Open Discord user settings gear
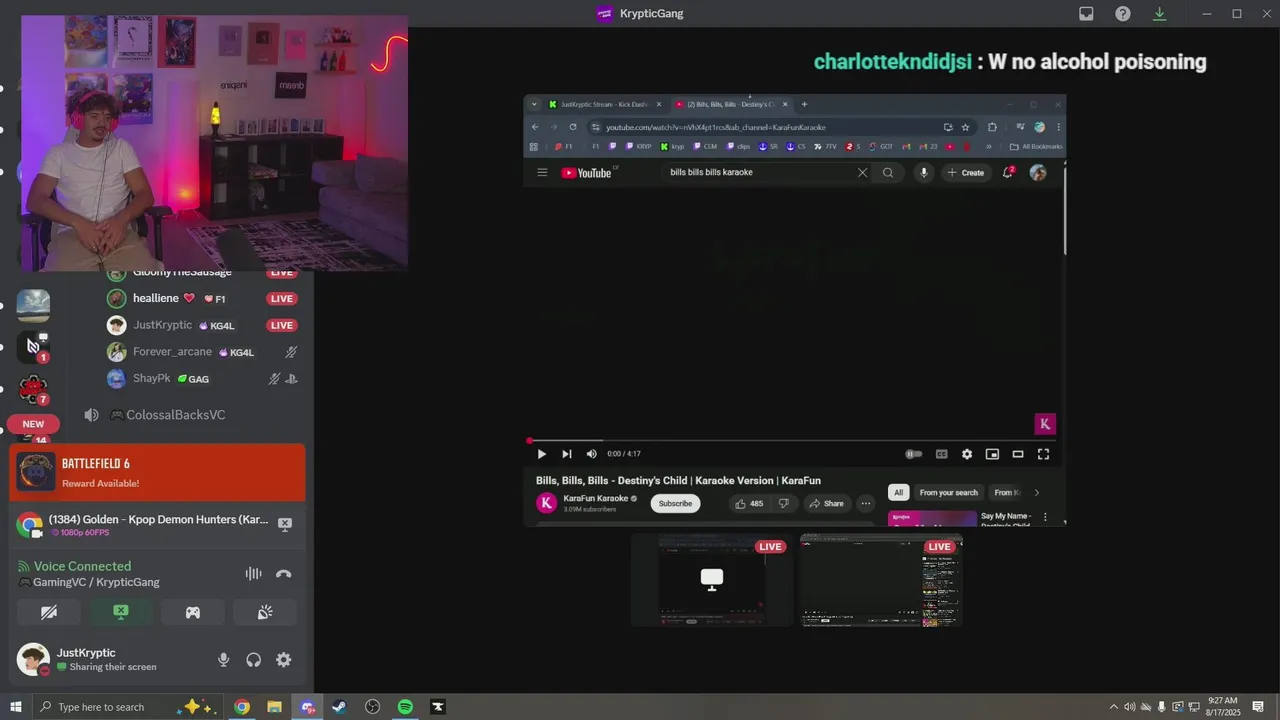The height and width of the screenshot is (720, 1280). (284, 659)
